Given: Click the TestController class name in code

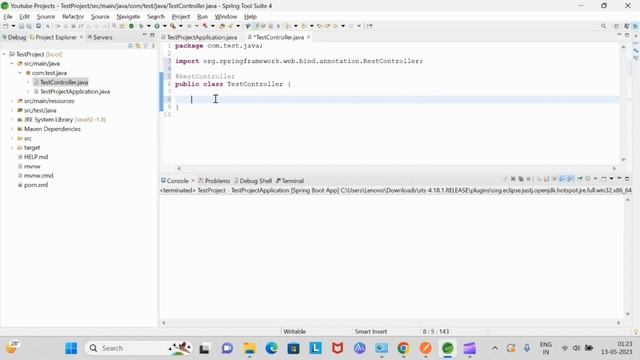Looking at the screenshot, I should [255, 84].
